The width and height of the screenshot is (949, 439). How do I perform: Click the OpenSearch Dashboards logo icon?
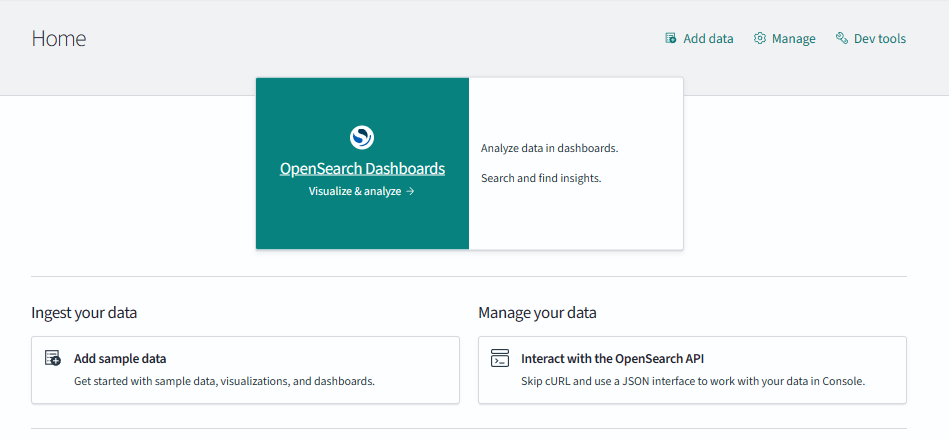pyautogui.click(x=362, y=137)
